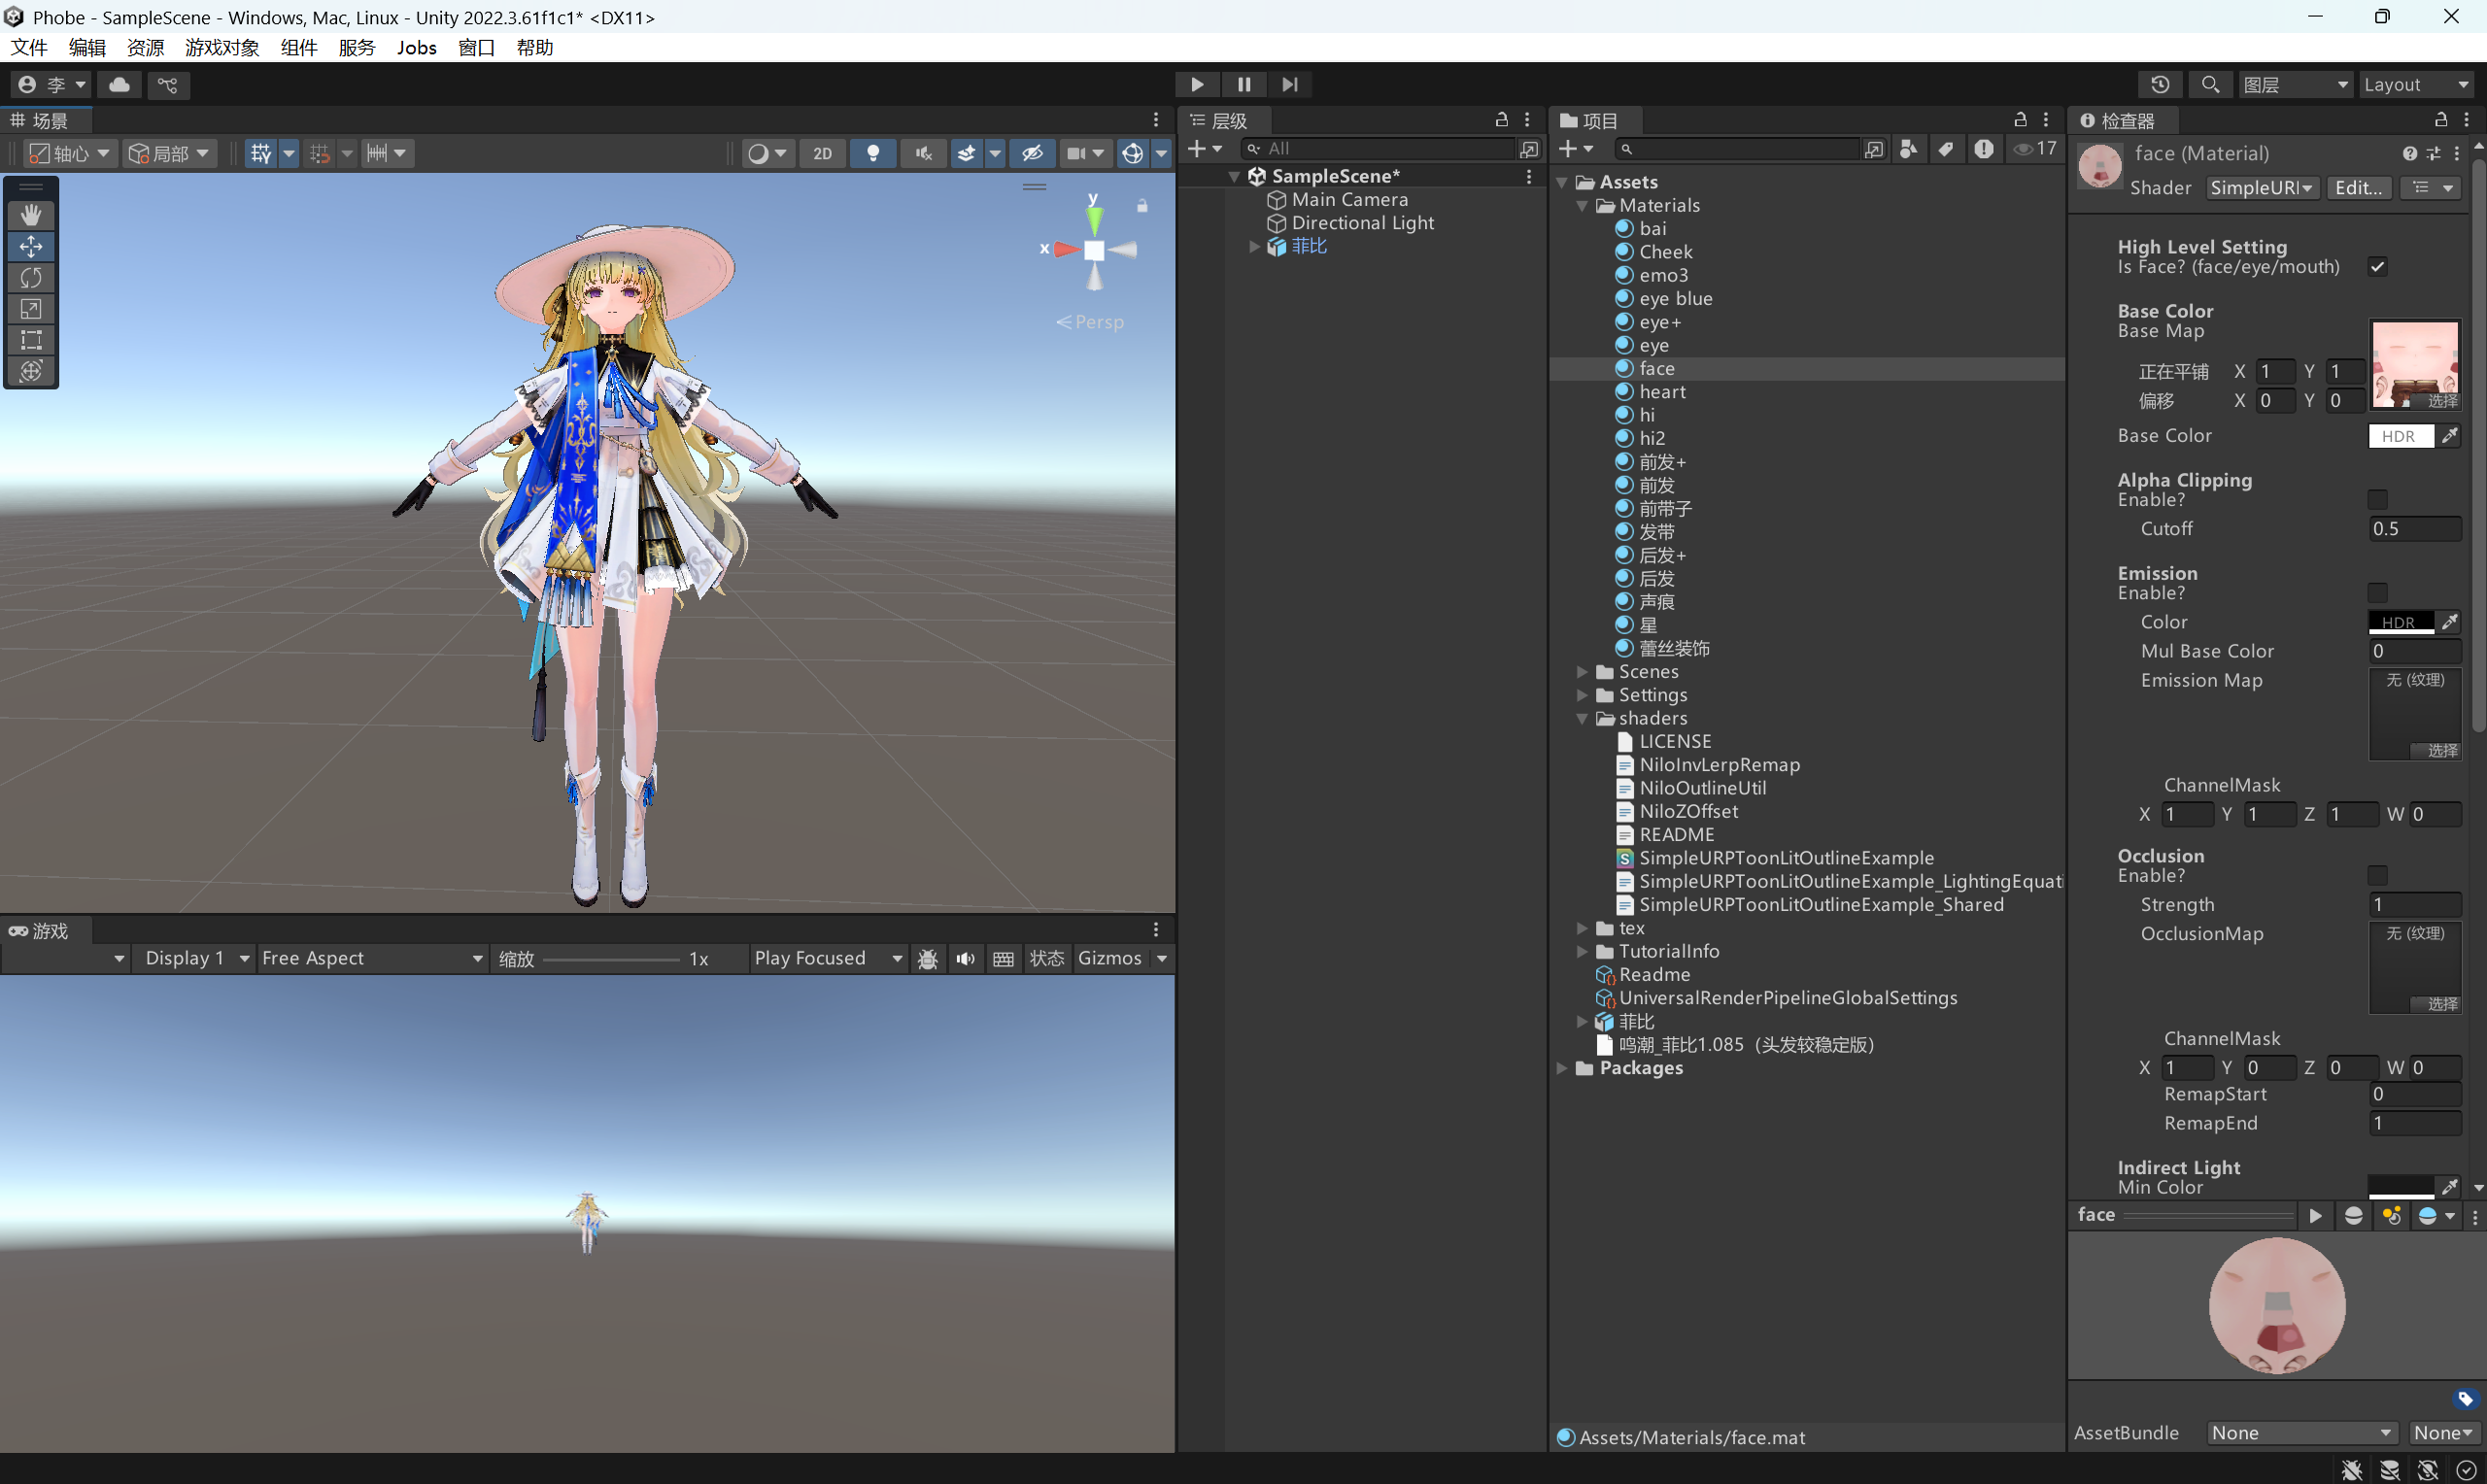2487x1484 pixels.
Task: Enable Alpha Clipping checkbox
Action: [x=2377, y=499]
